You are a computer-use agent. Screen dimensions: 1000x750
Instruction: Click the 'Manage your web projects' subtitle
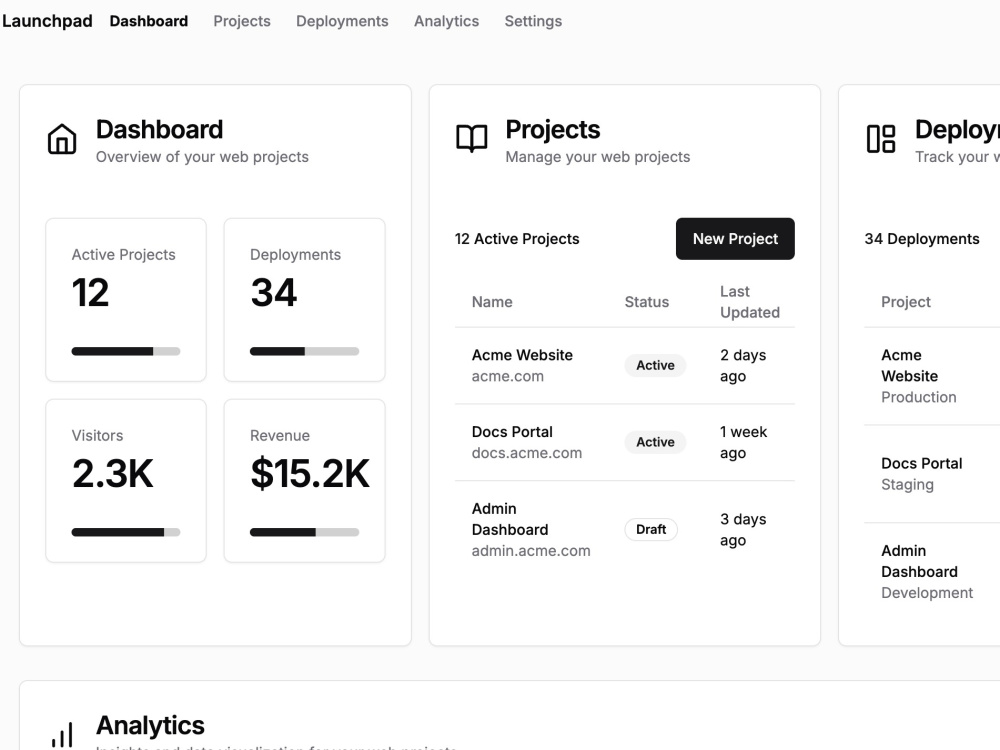pos(598,157)
